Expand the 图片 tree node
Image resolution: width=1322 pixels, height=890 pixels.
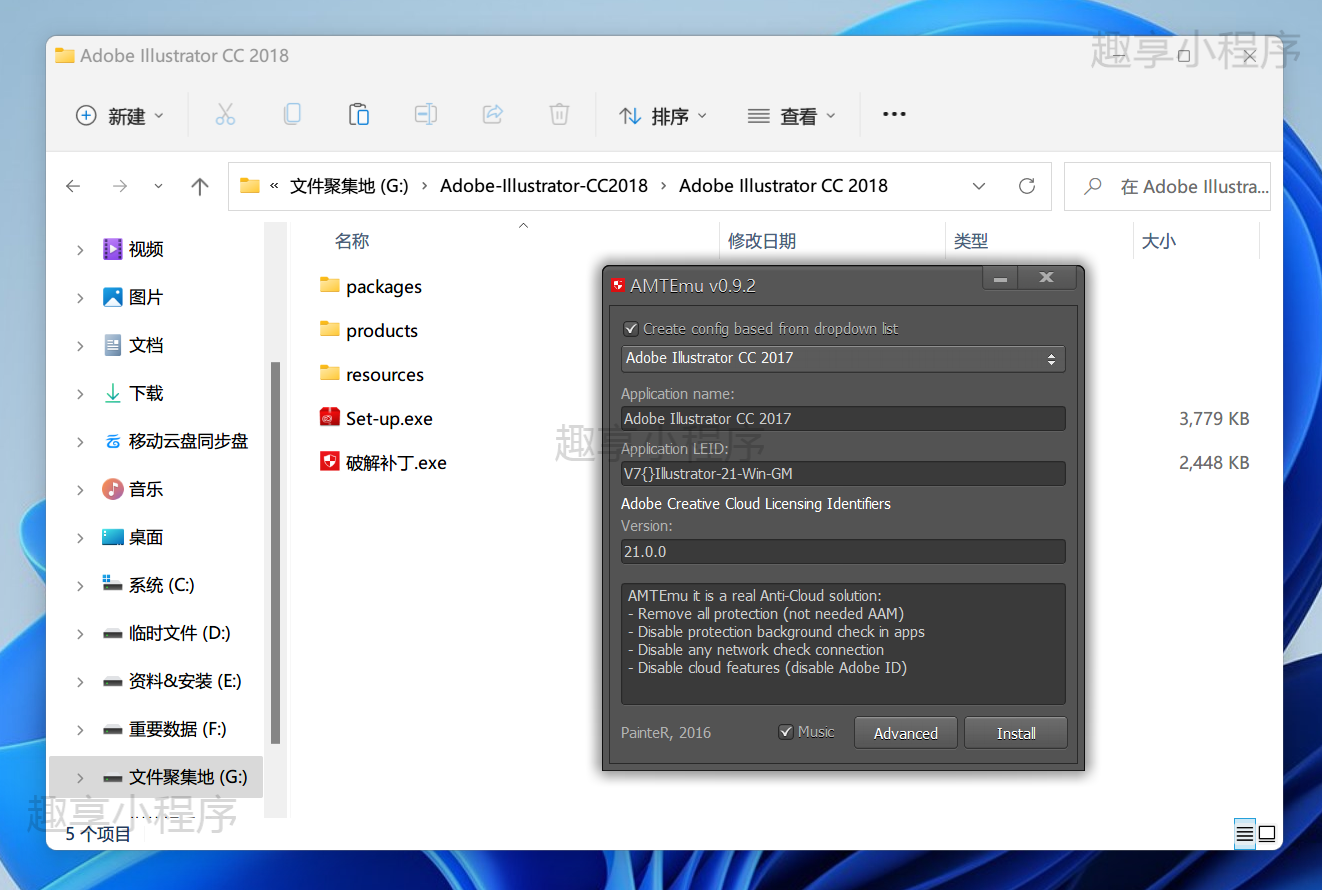pos(80,298)
